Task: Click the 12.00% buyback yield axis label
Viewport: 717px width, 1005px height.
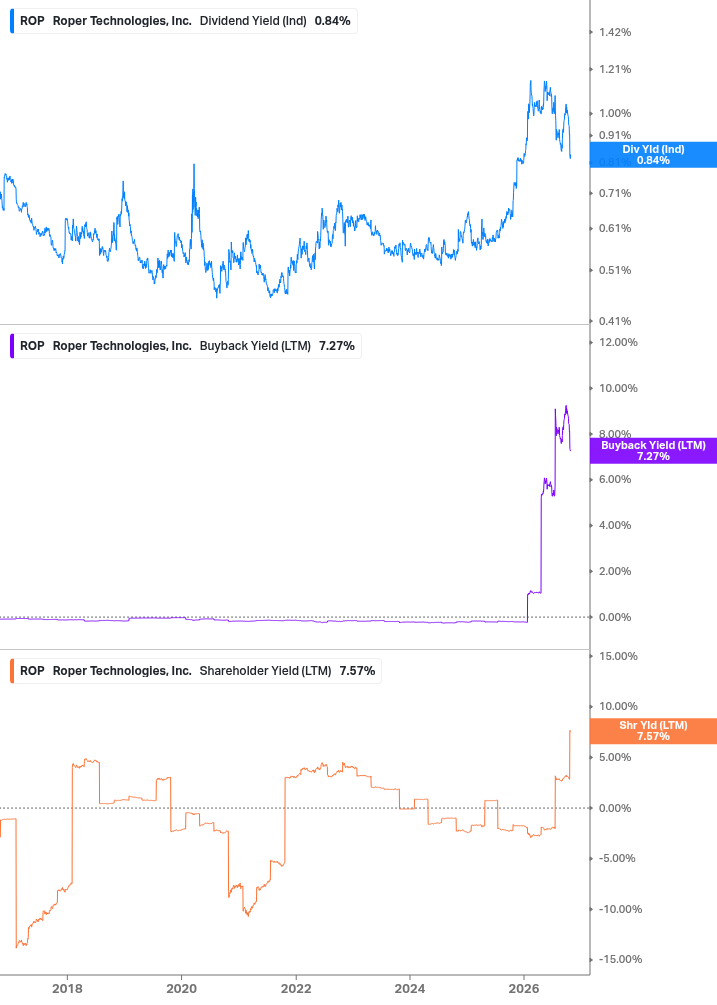Action: pos(618,342)
